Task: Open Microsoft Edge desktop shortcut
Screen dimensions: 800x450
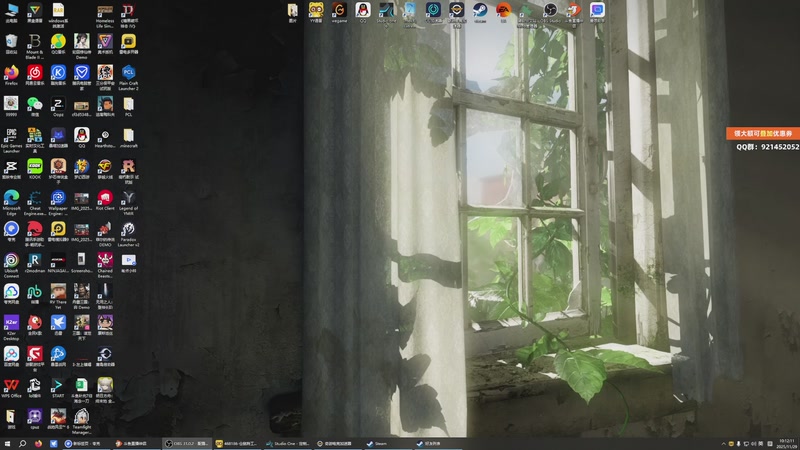Action: 11,203
